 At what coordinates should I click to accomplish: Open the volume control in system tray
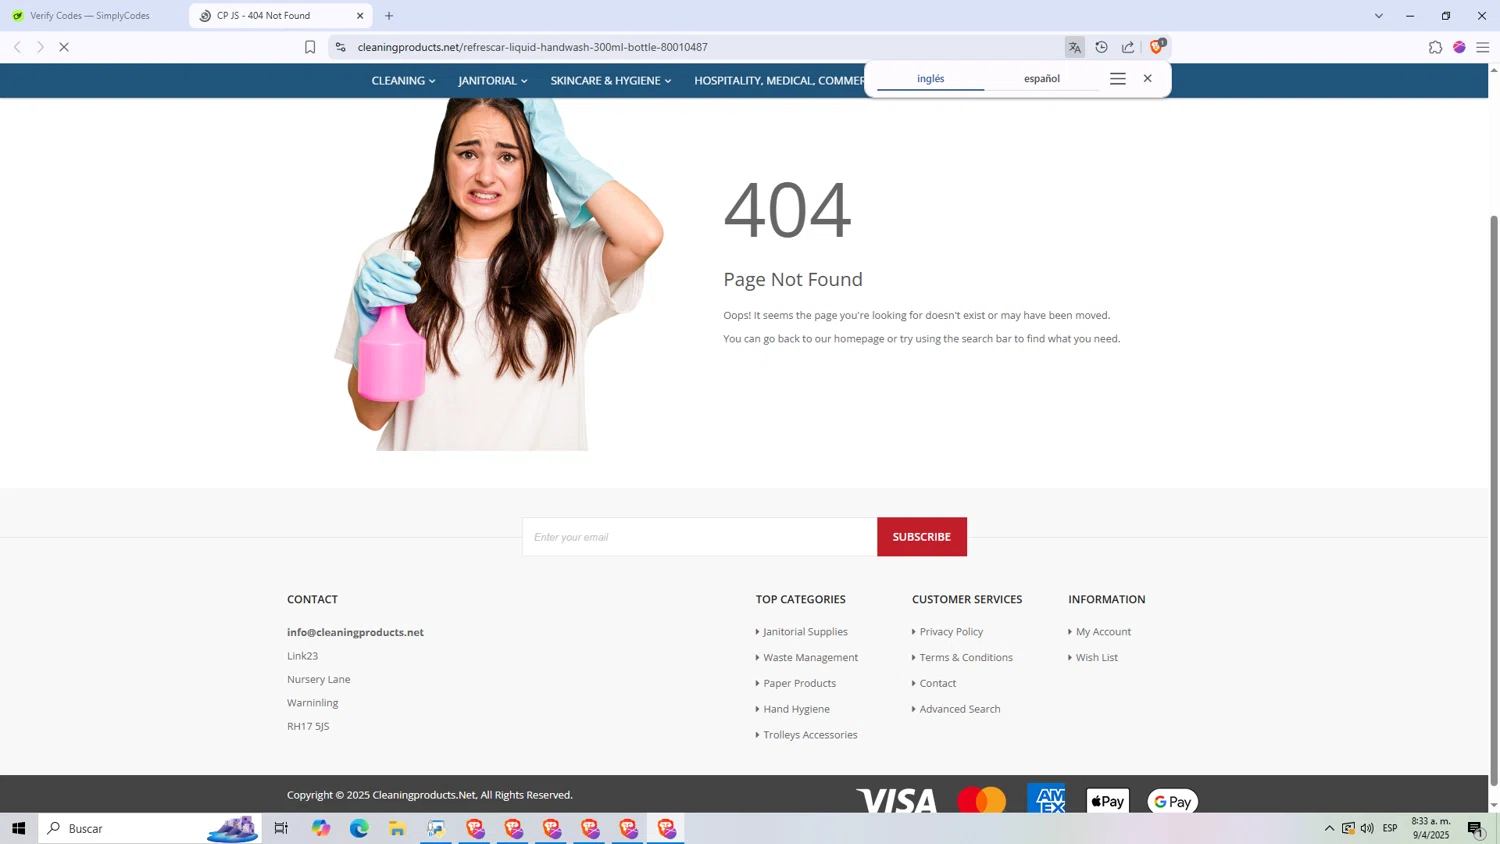click(x=1367, y=828)
